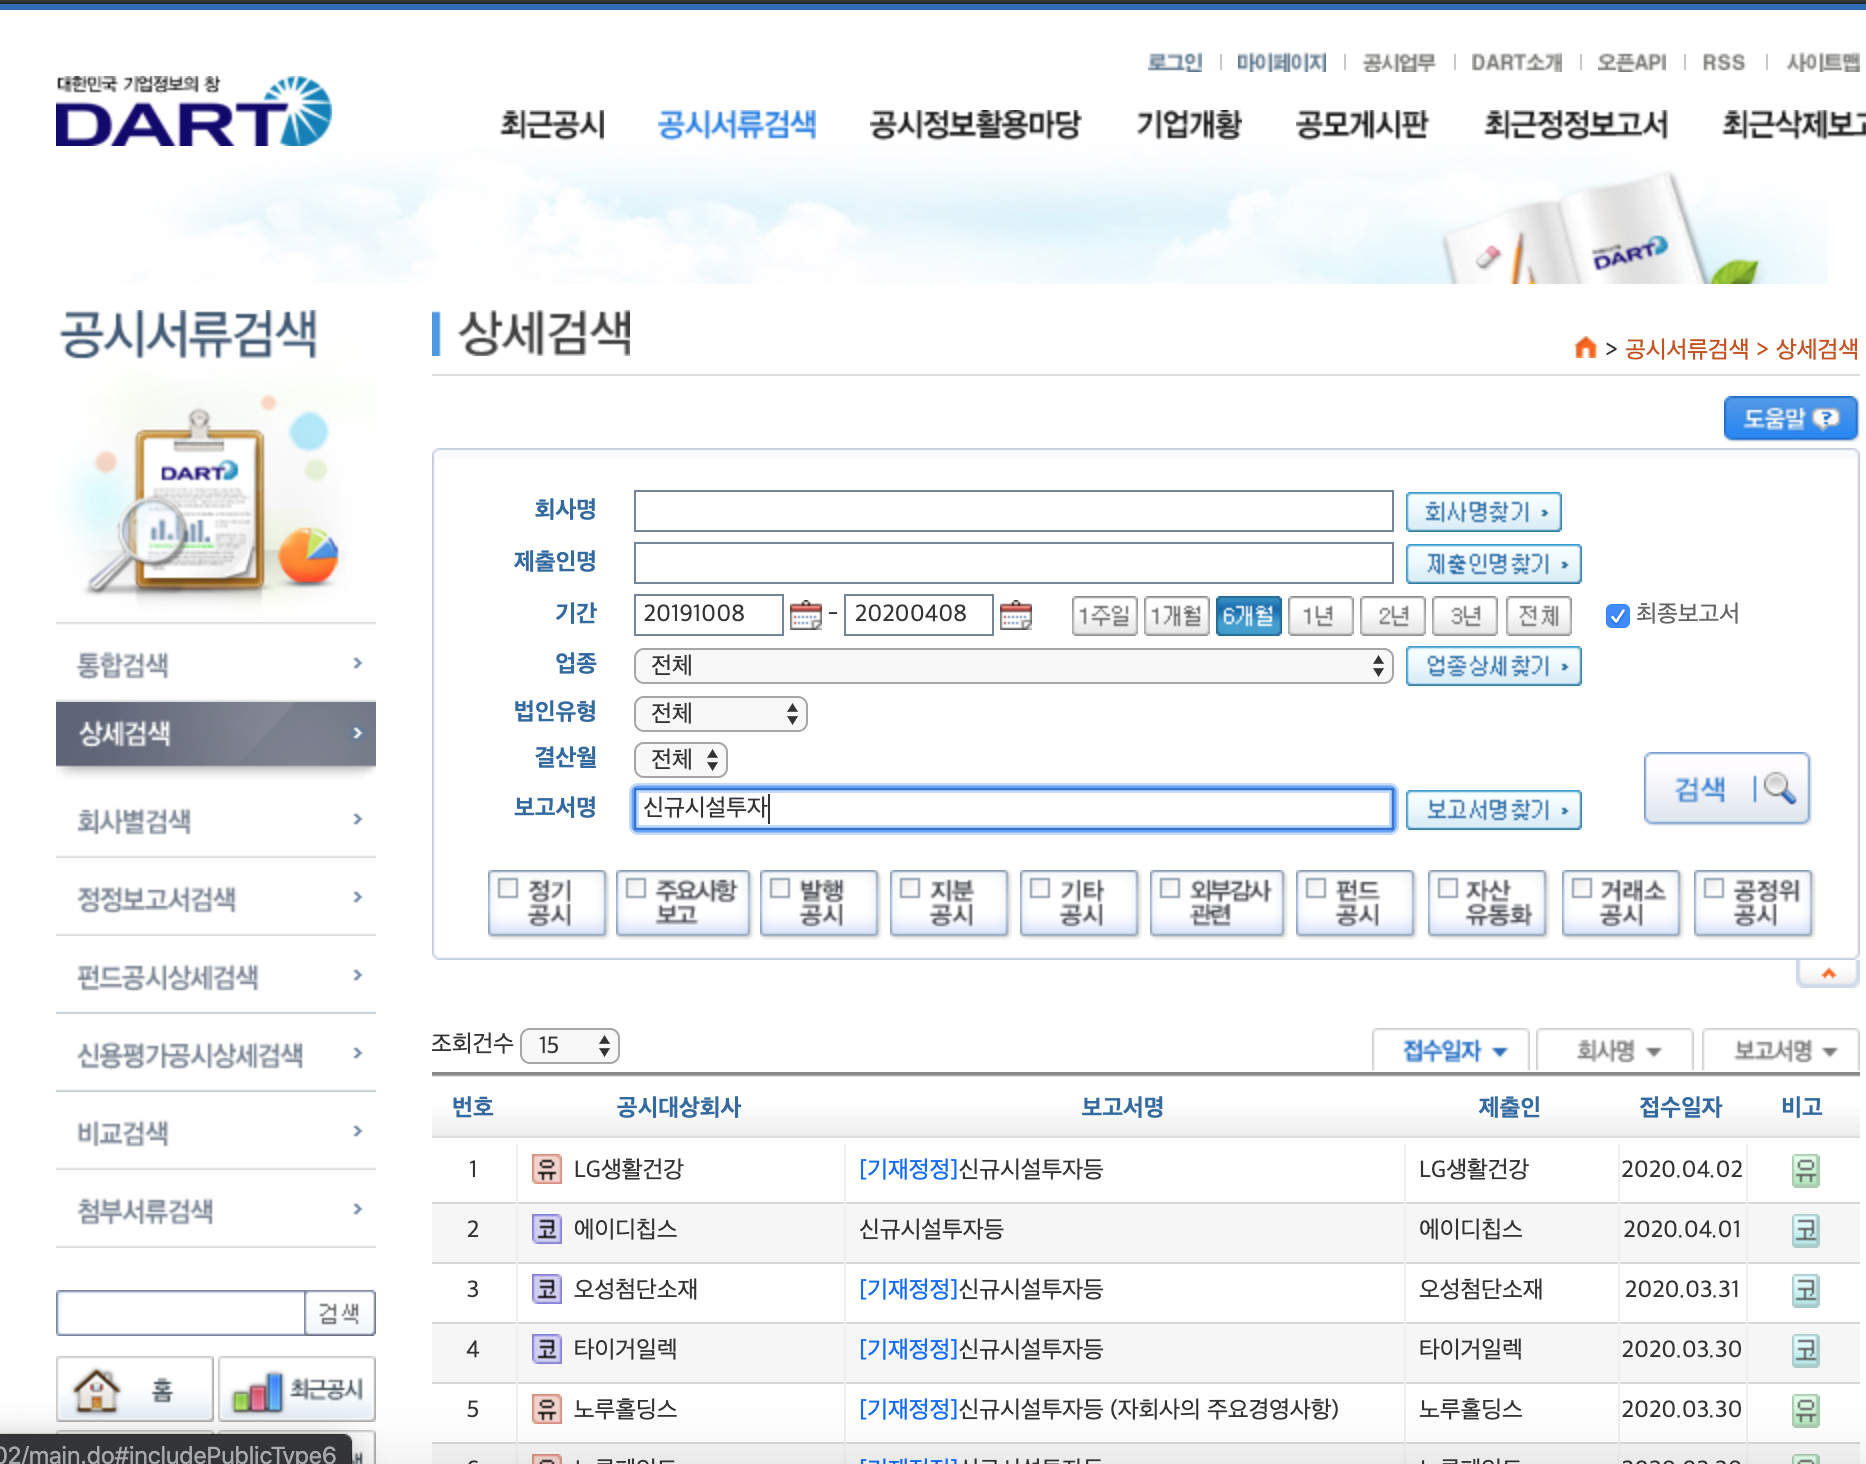Click the DART logo

tap(193, 111)
